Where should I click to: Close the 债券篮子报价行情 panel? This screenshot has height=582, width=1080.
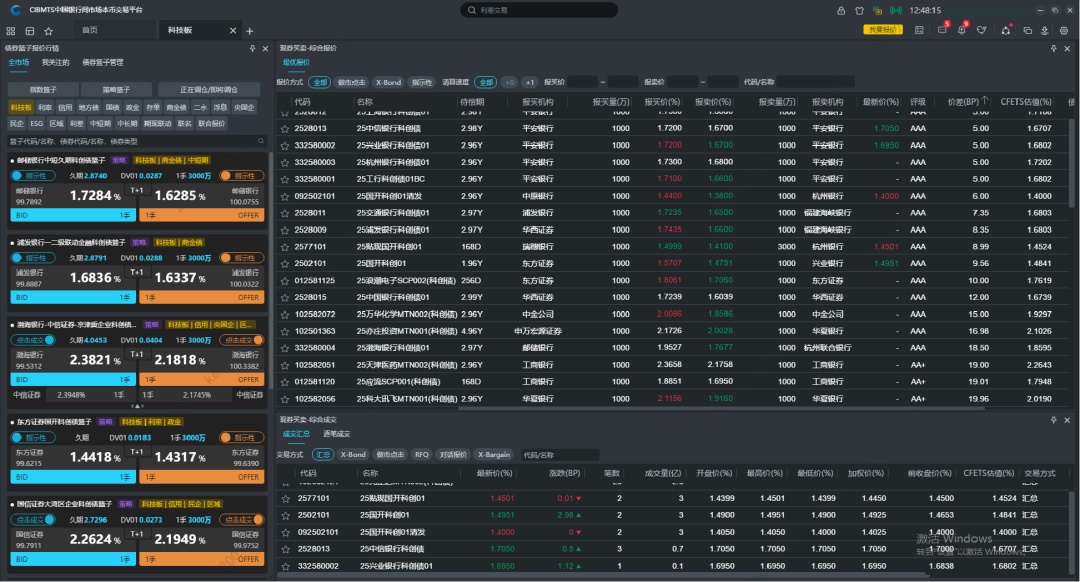click(x=265, y=48)
